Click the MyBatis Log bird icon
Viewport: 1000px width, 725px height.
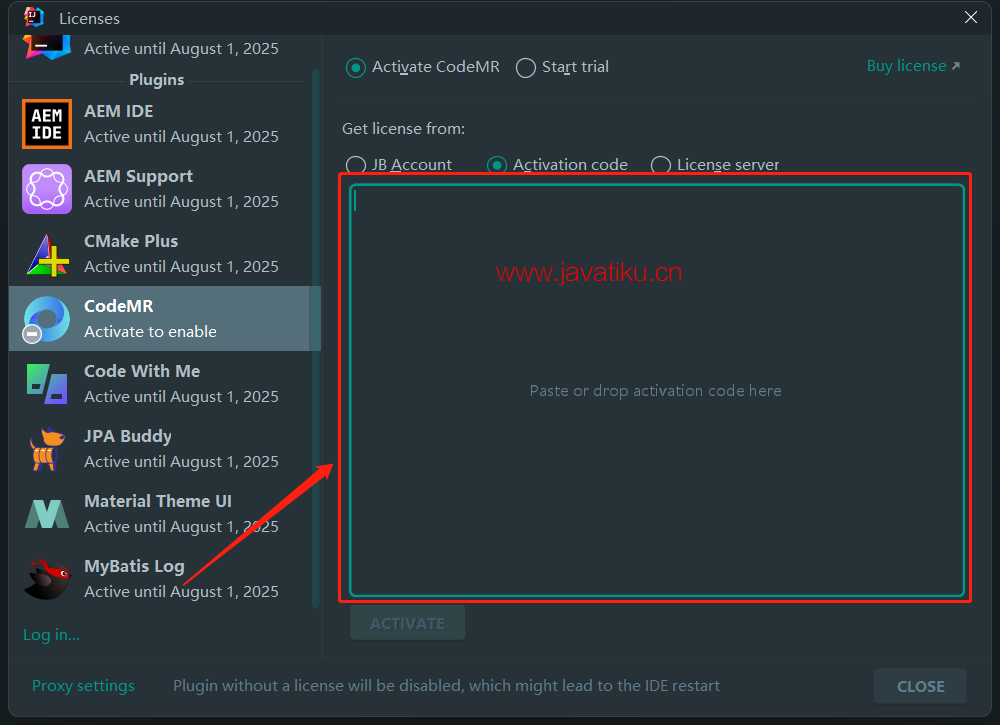[x=47, y=579]
